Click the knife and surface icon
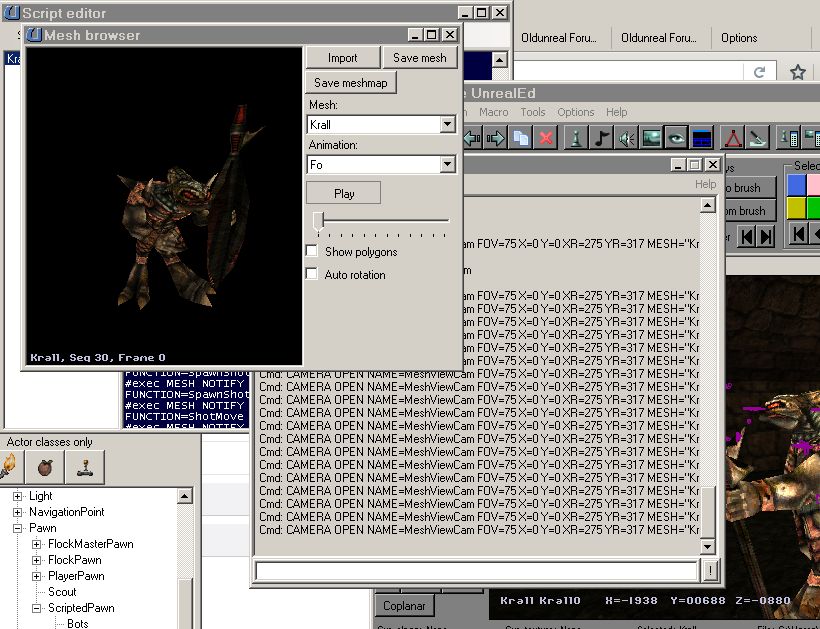820x629 pixels. tap(758, 138)
